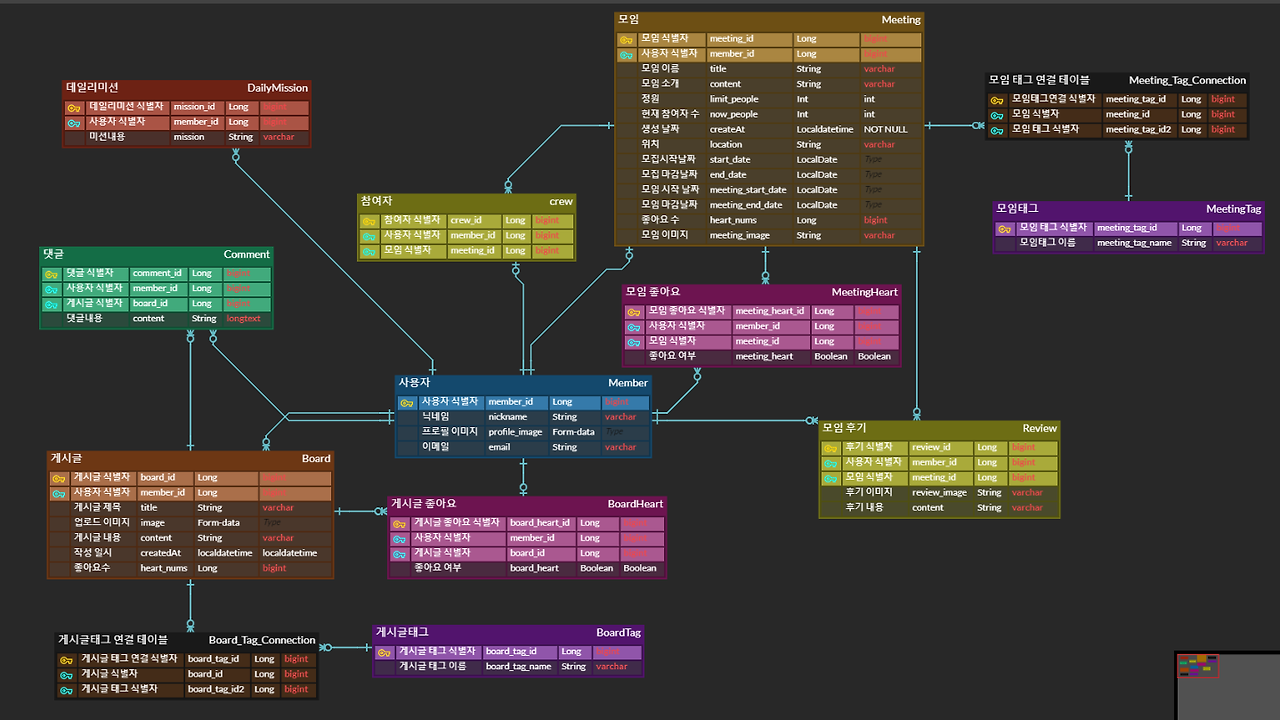
Task: Click the primary key icon beside board_heart_id
Action: tap(399, 524)
